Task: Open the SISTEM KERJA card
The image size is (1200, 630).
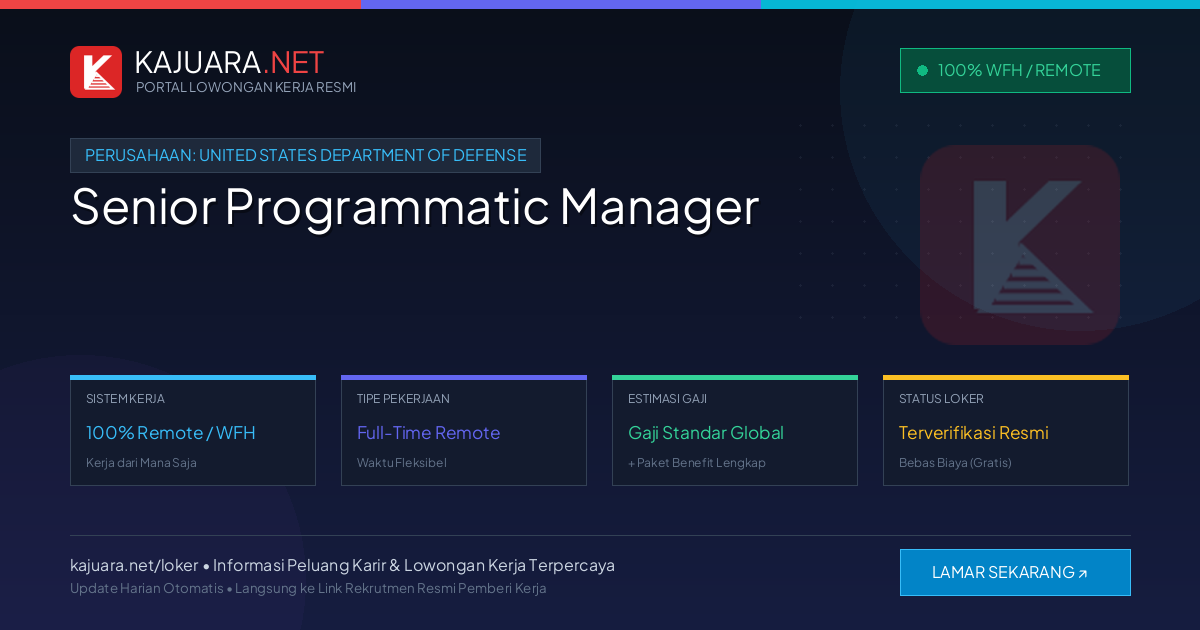Action: point(193,431)
